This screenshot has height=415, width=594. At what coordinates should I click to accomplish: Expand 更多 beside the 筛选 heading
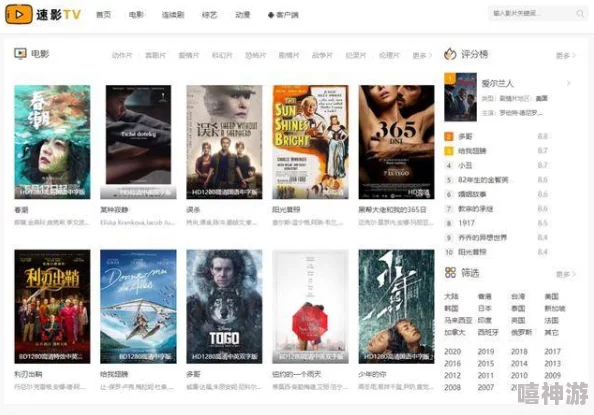point(566,274)
